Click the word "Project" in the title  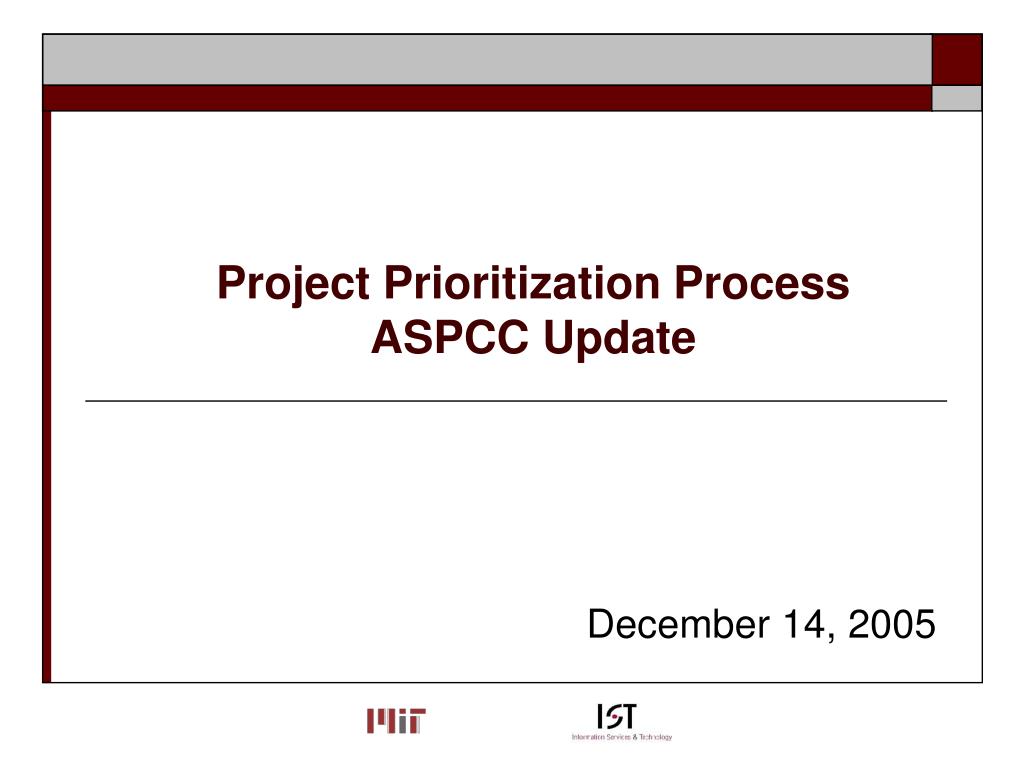coord(291,284)
